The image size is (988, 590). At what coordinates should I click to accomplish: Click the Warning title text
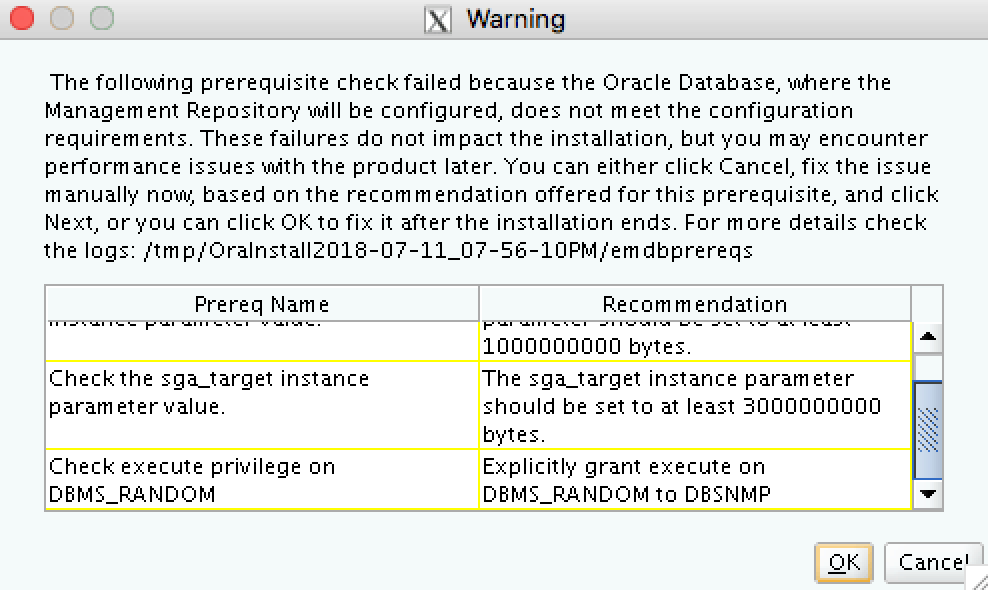click(515, 19)
